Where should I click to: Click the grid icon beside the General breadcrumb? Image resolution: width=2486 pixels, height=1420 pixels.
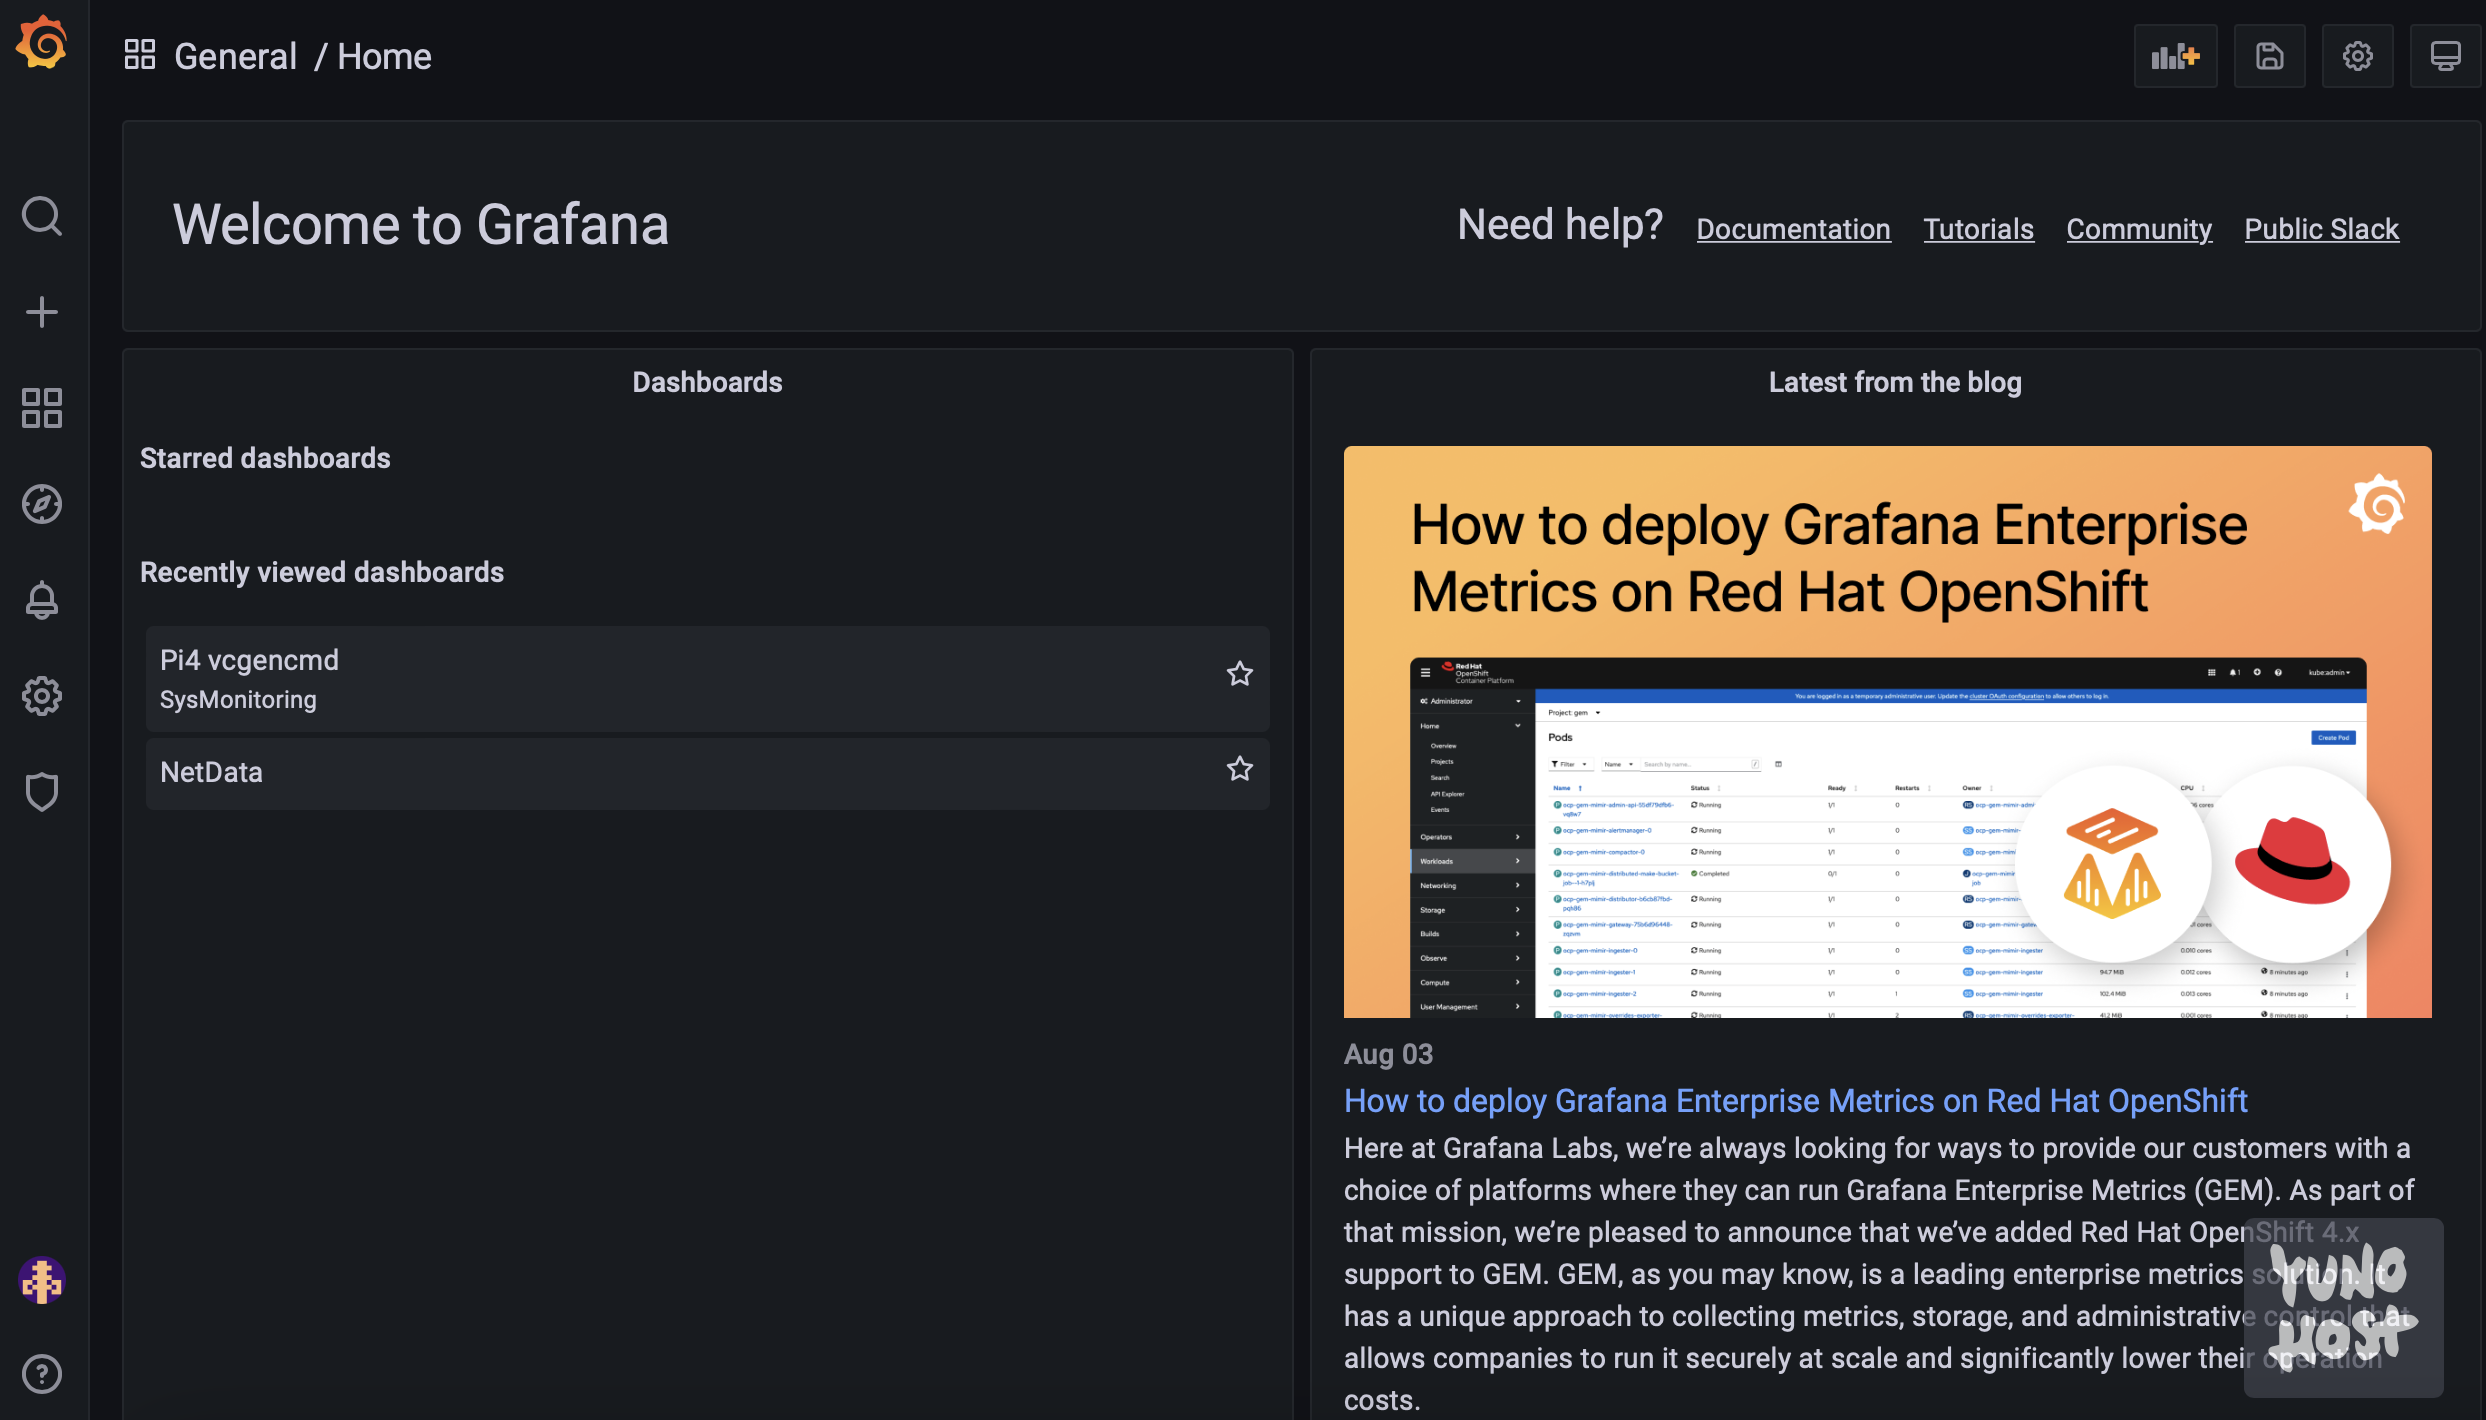[140, 55]
